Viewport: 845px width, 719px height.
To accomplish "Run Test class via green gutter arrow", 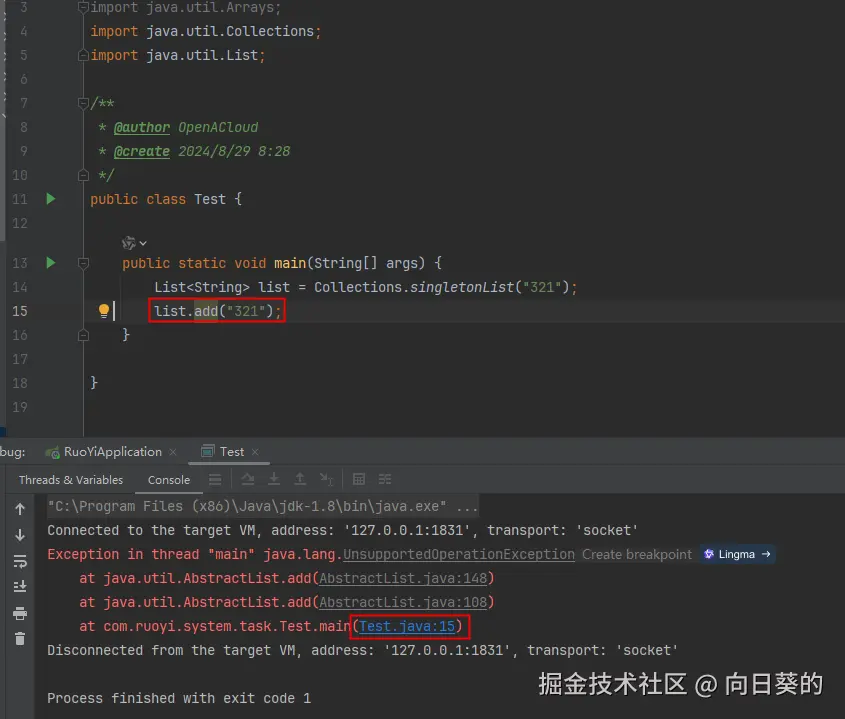I will coord(50,199).
